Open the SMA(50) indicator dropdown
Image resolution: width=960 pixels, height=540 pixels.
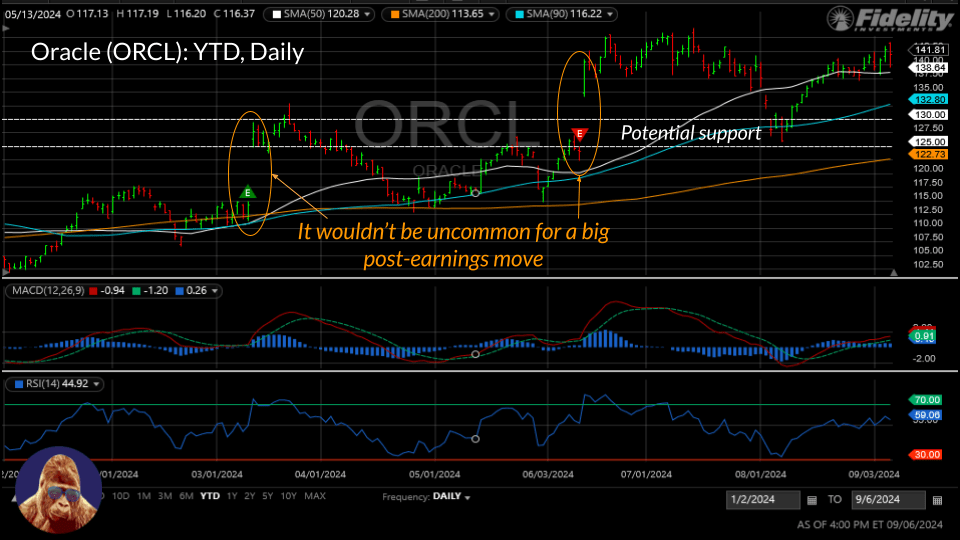[x=369, y=15]
